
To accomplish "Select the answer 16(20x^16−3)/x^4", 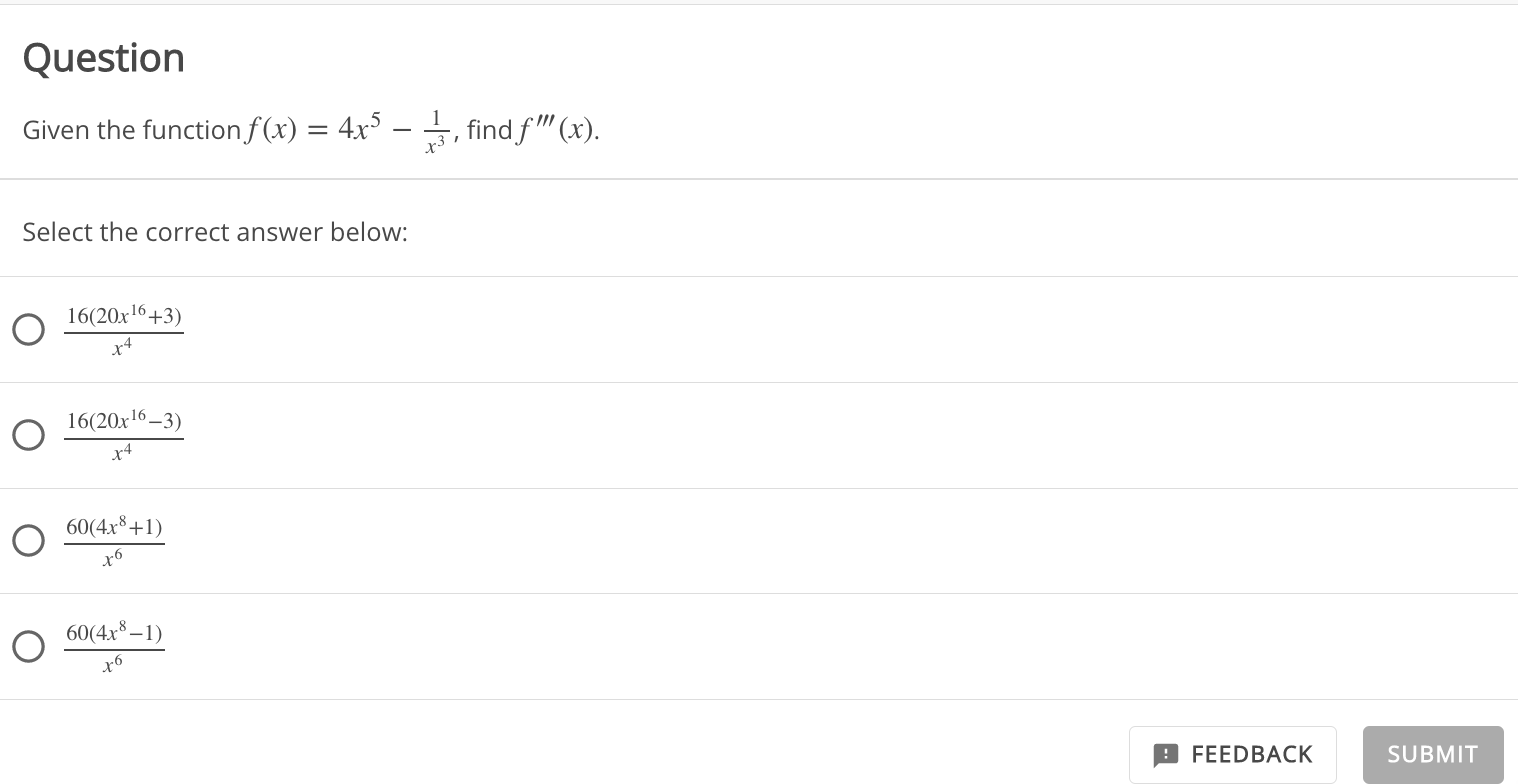I will [x=29, y=435].
